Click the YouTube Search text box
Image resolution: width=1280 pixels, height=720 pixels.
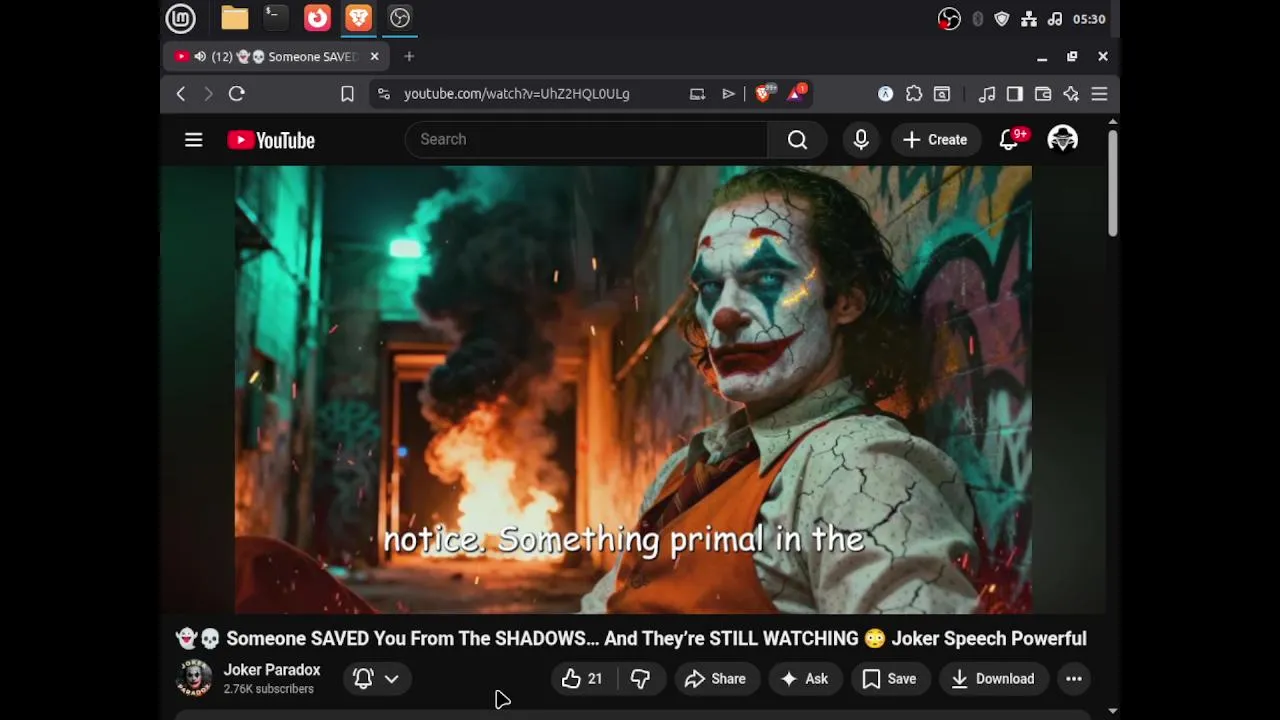pos(586,140)
